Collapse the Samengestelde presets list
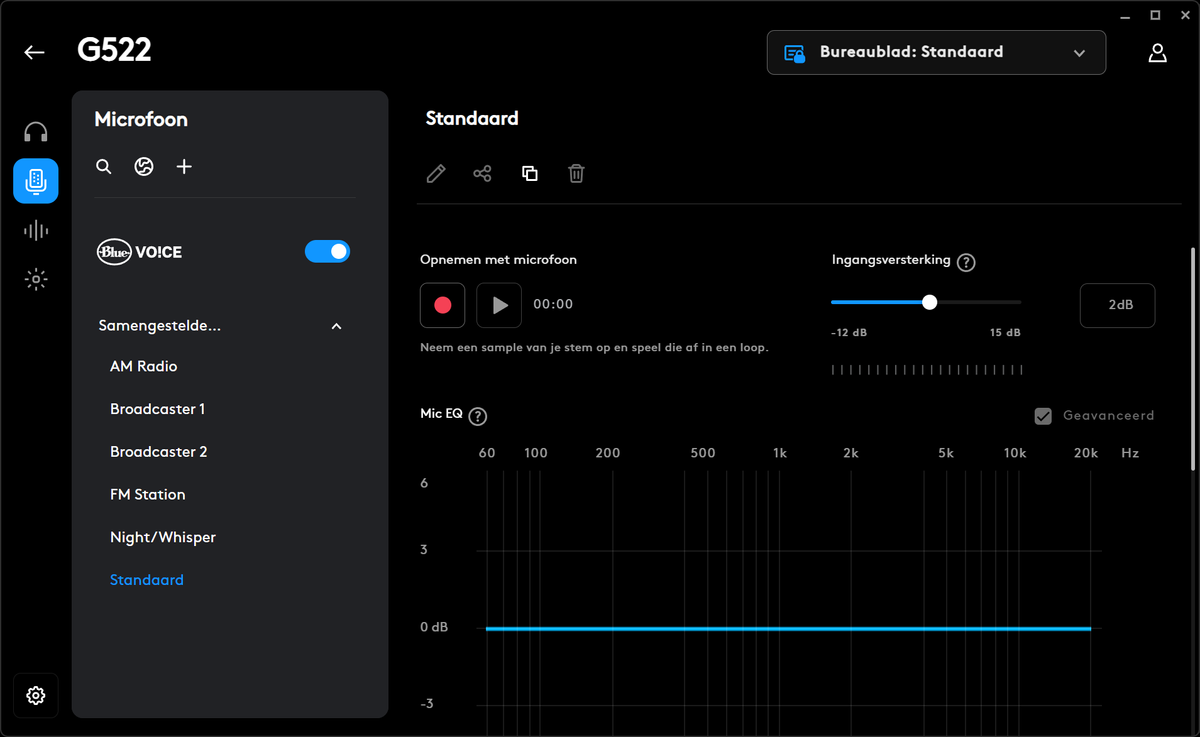1200x737 pixels. pyautogui.click(x=337, y=327)
